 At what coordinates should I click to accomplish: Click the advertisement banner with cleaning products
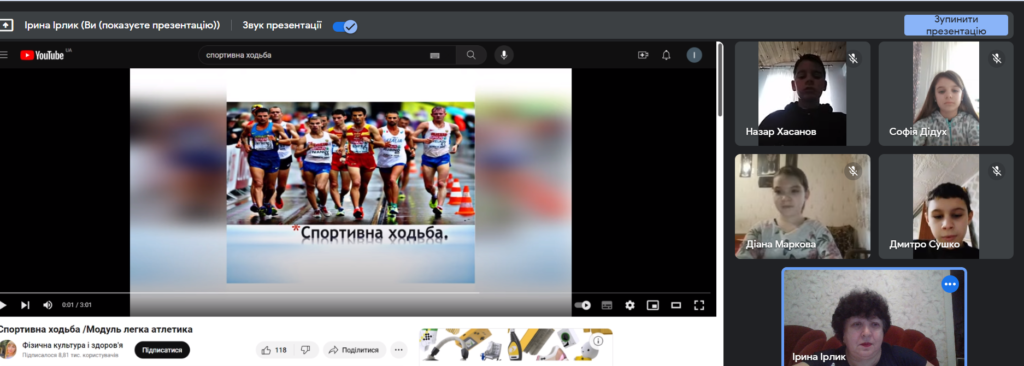[516, 344]
